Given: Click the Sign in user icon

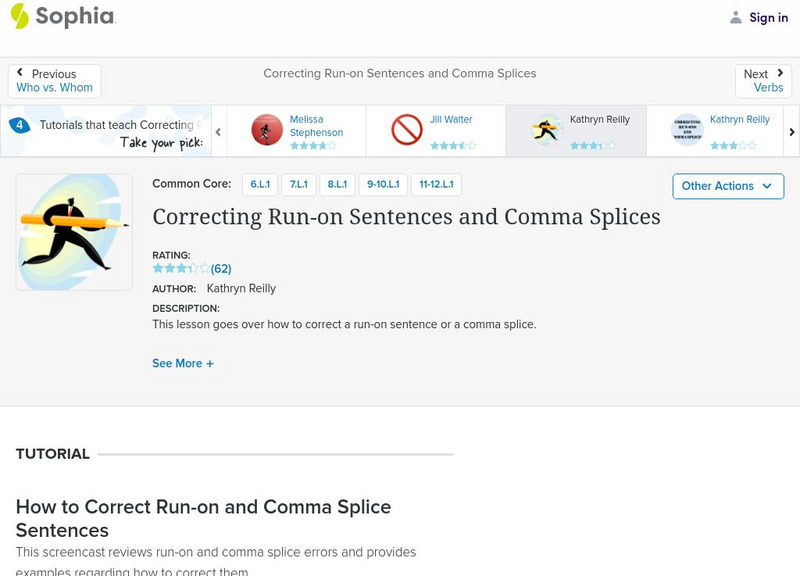Looking at the screenshot, I should pos(736,17).
